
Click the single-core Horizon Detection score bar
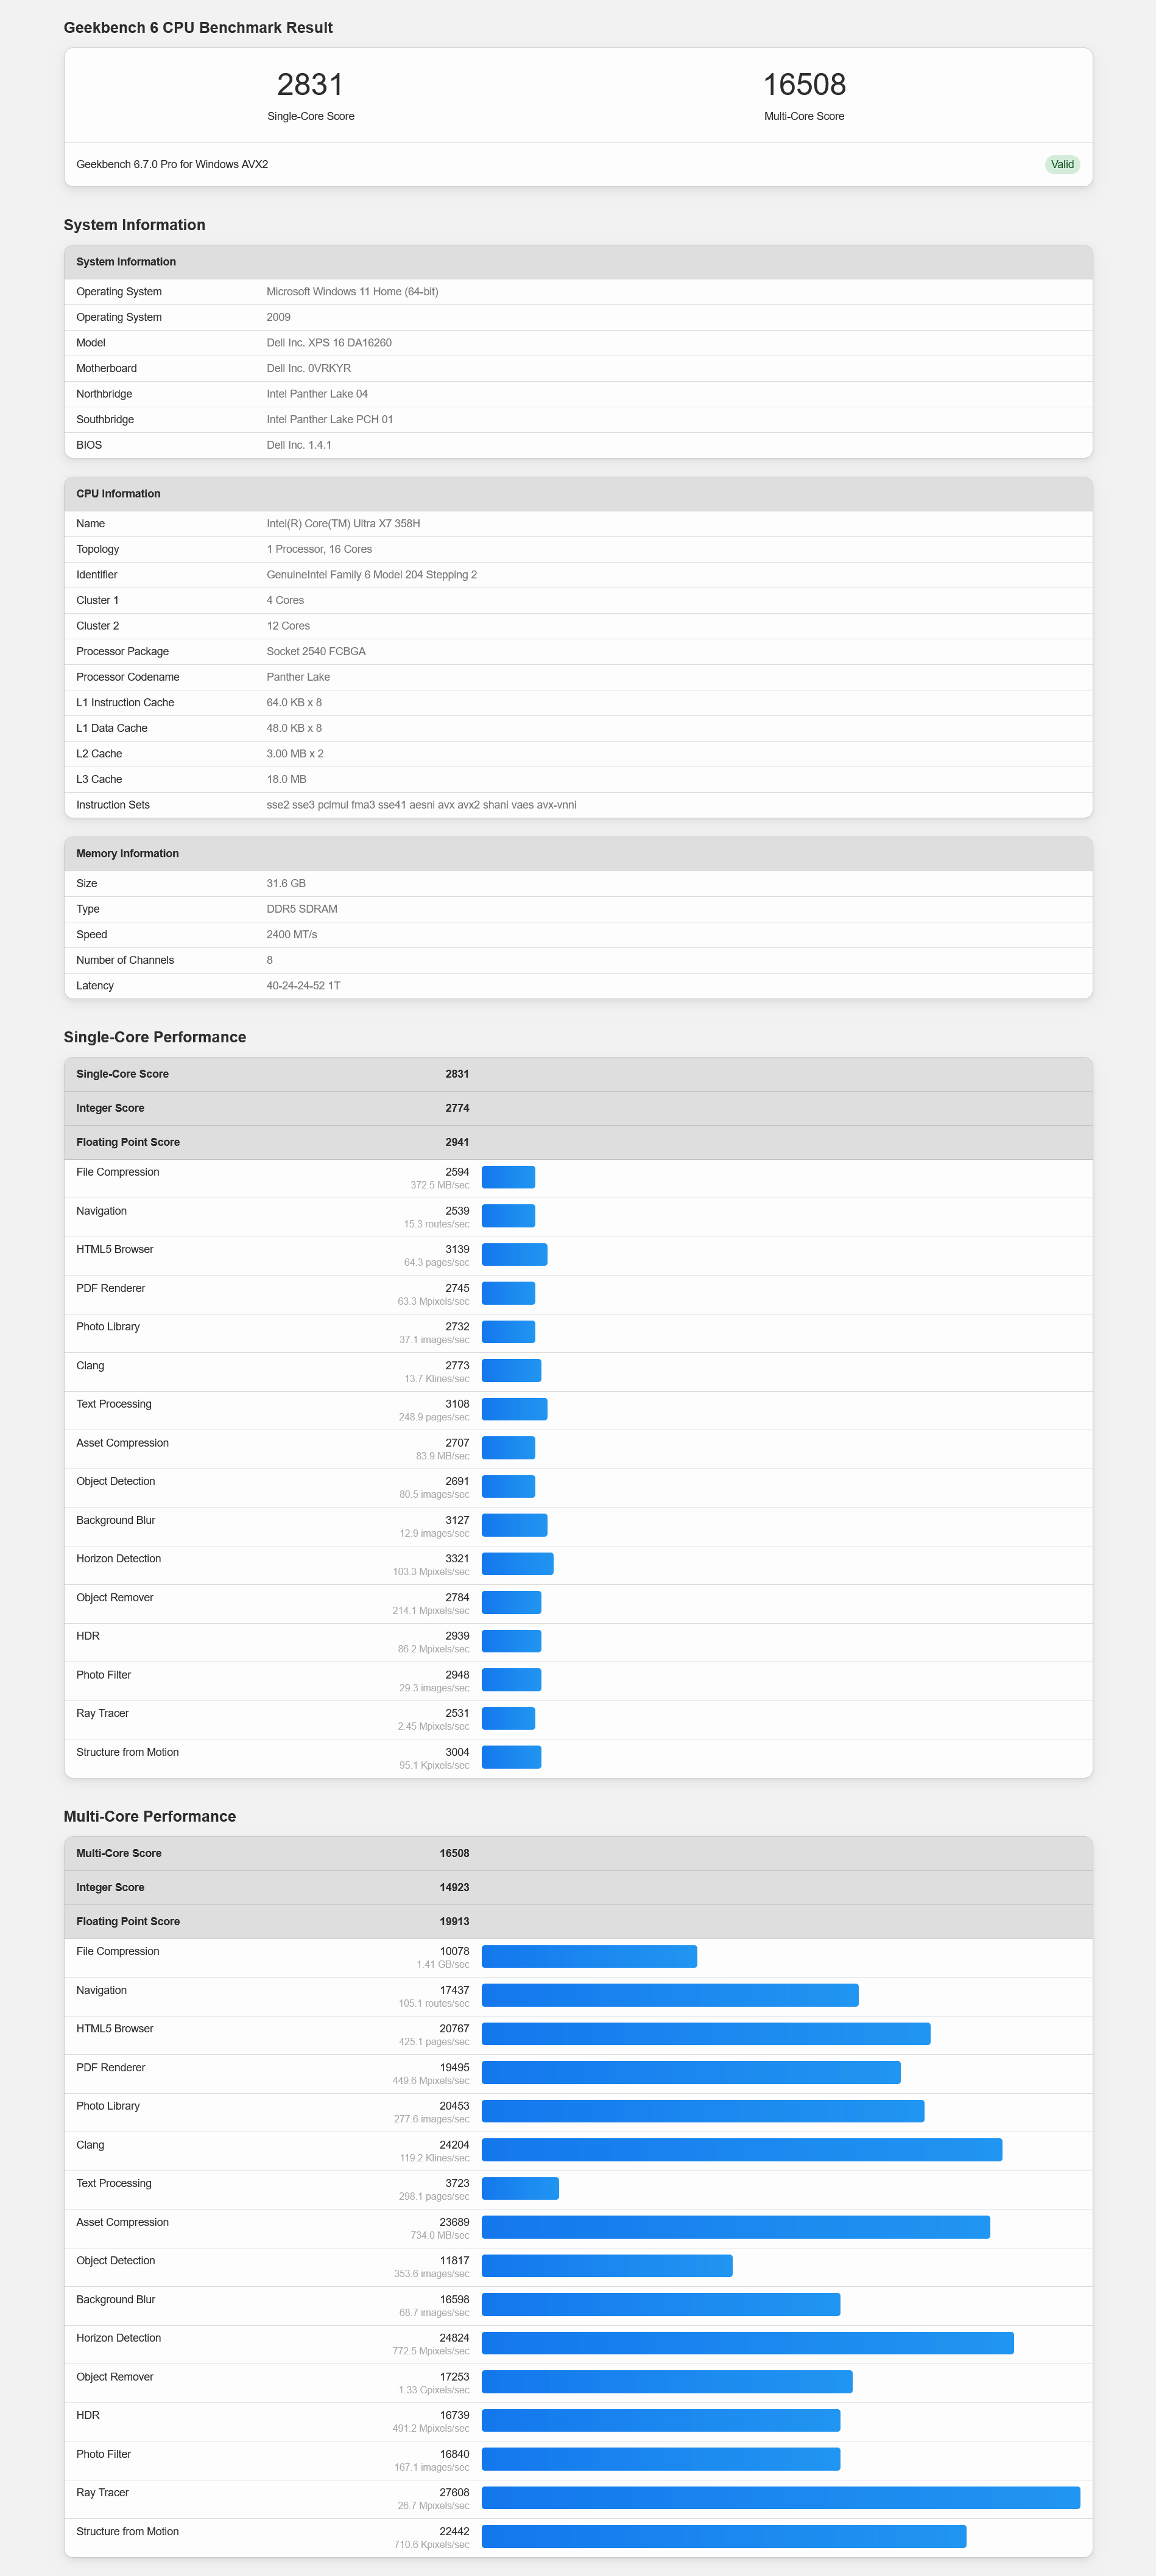[x=517, y=1564]
